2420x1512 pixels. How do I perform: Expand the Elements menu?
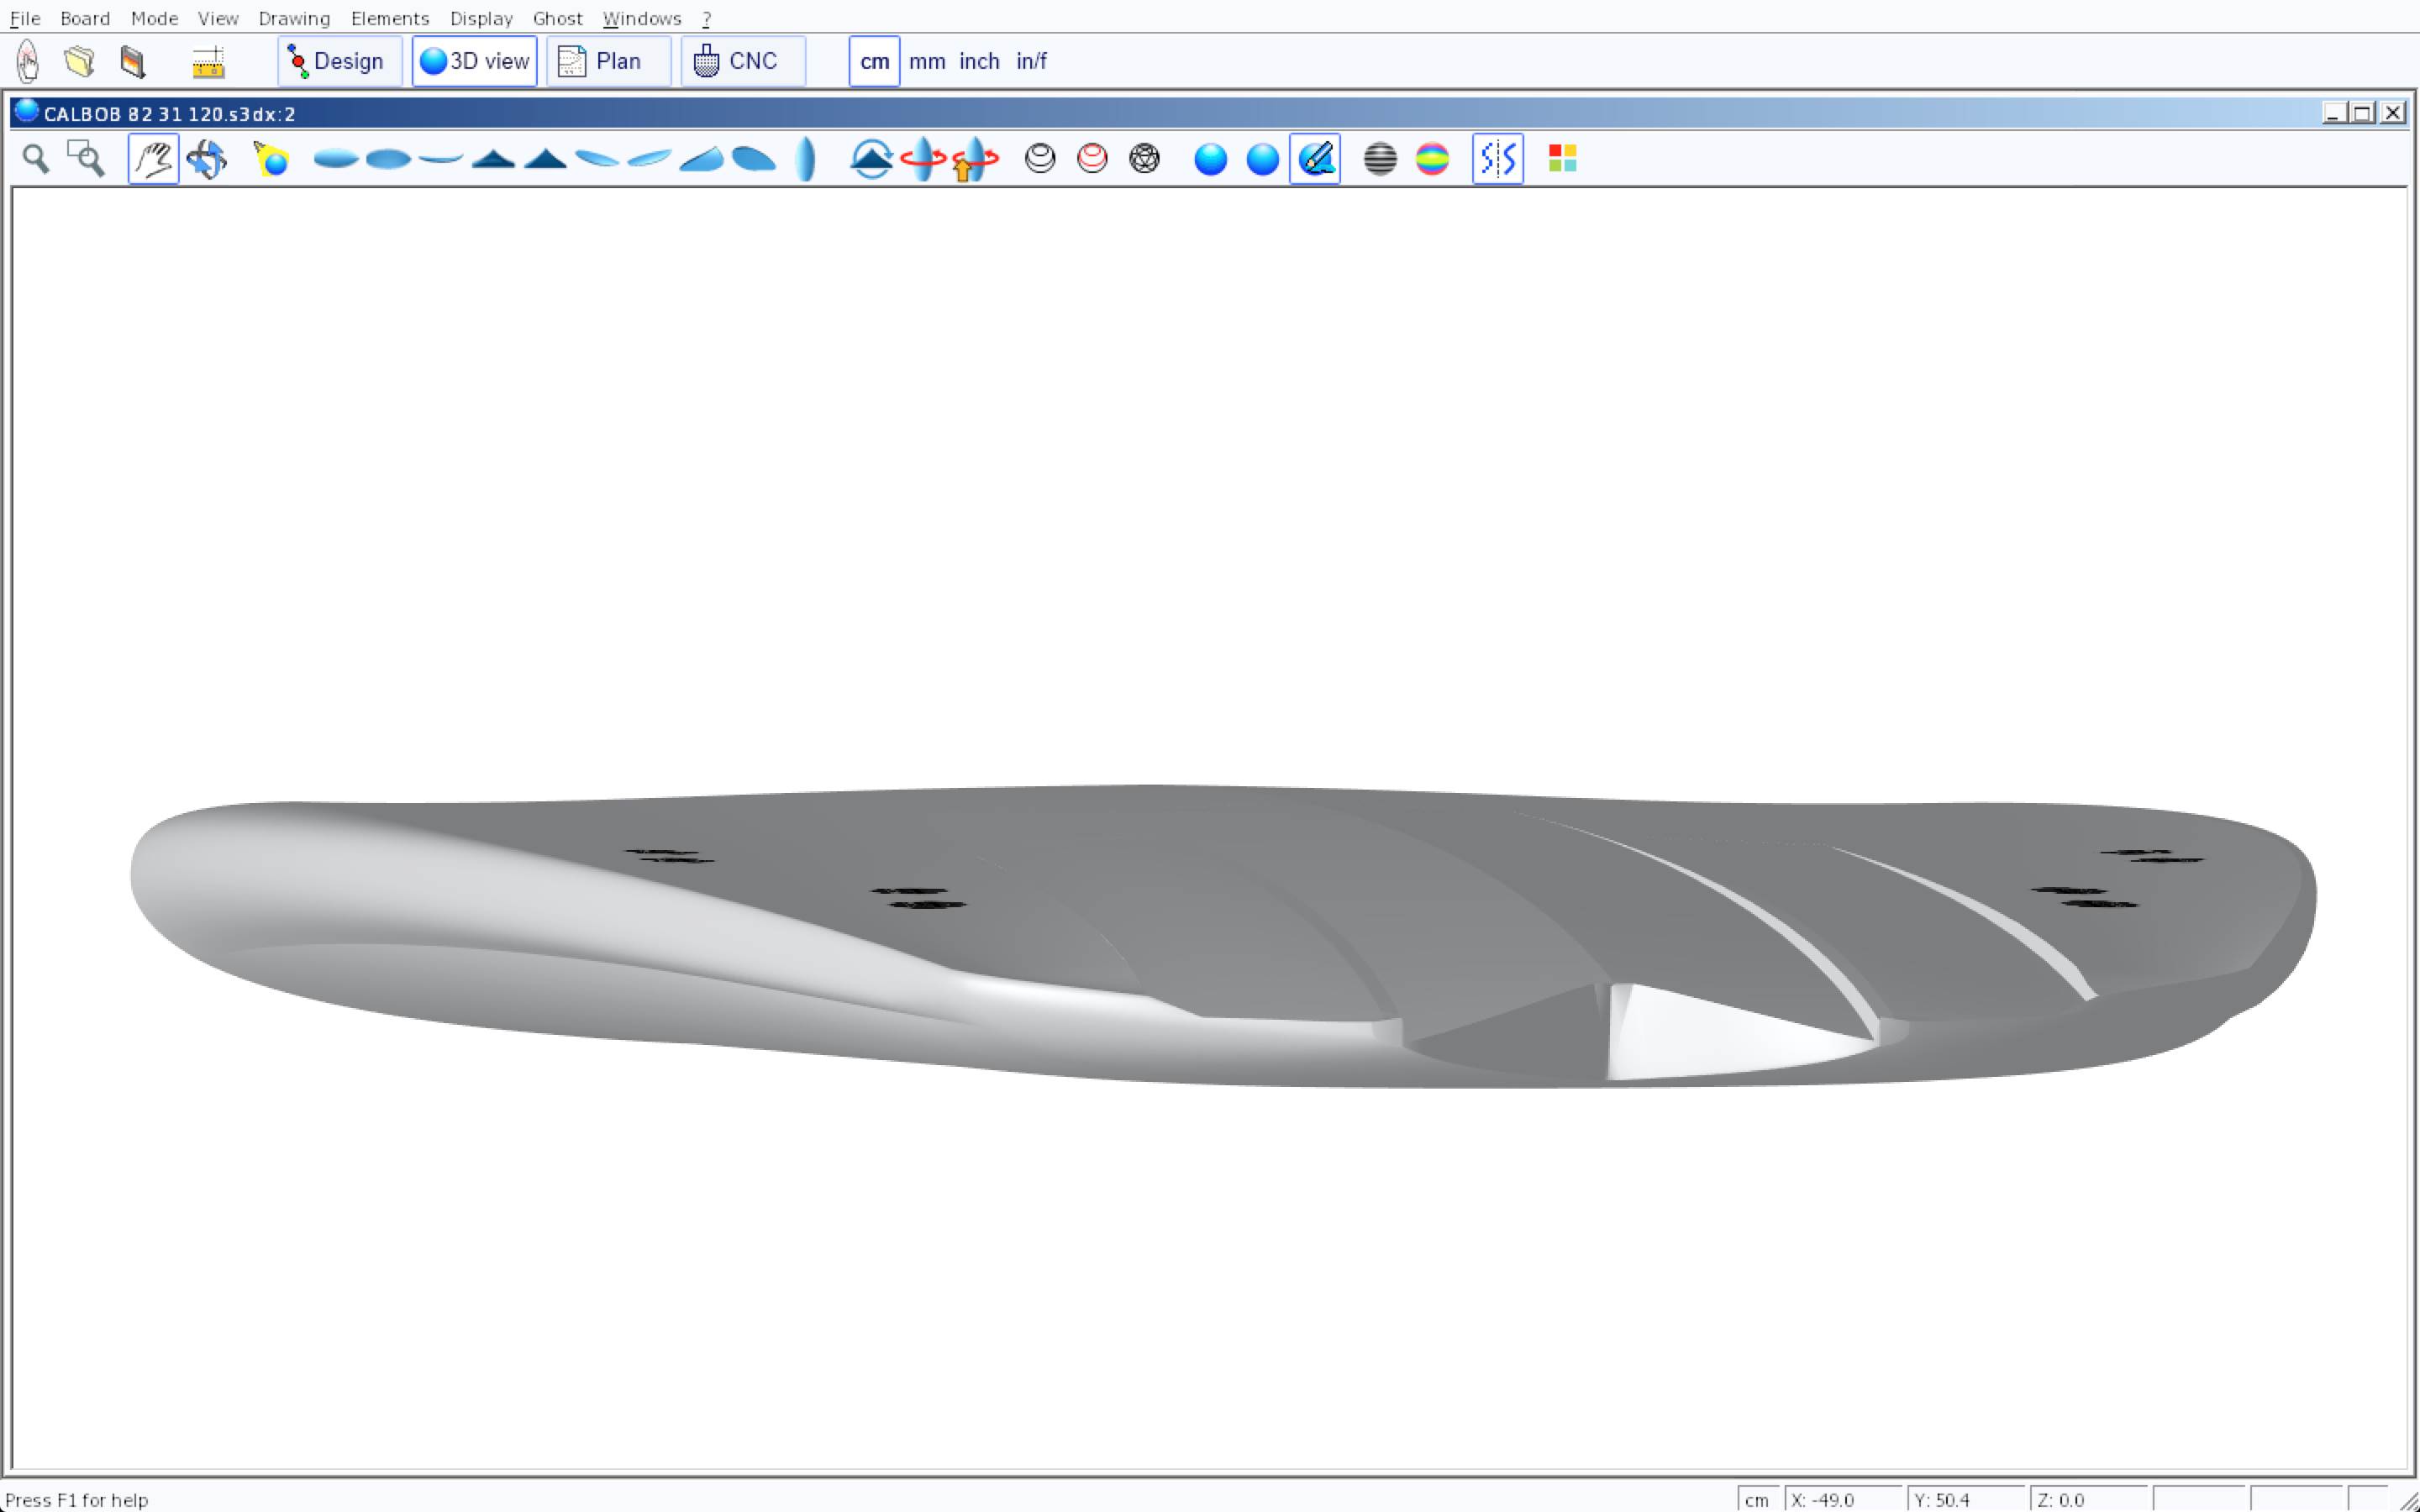(x=389, y=18)
